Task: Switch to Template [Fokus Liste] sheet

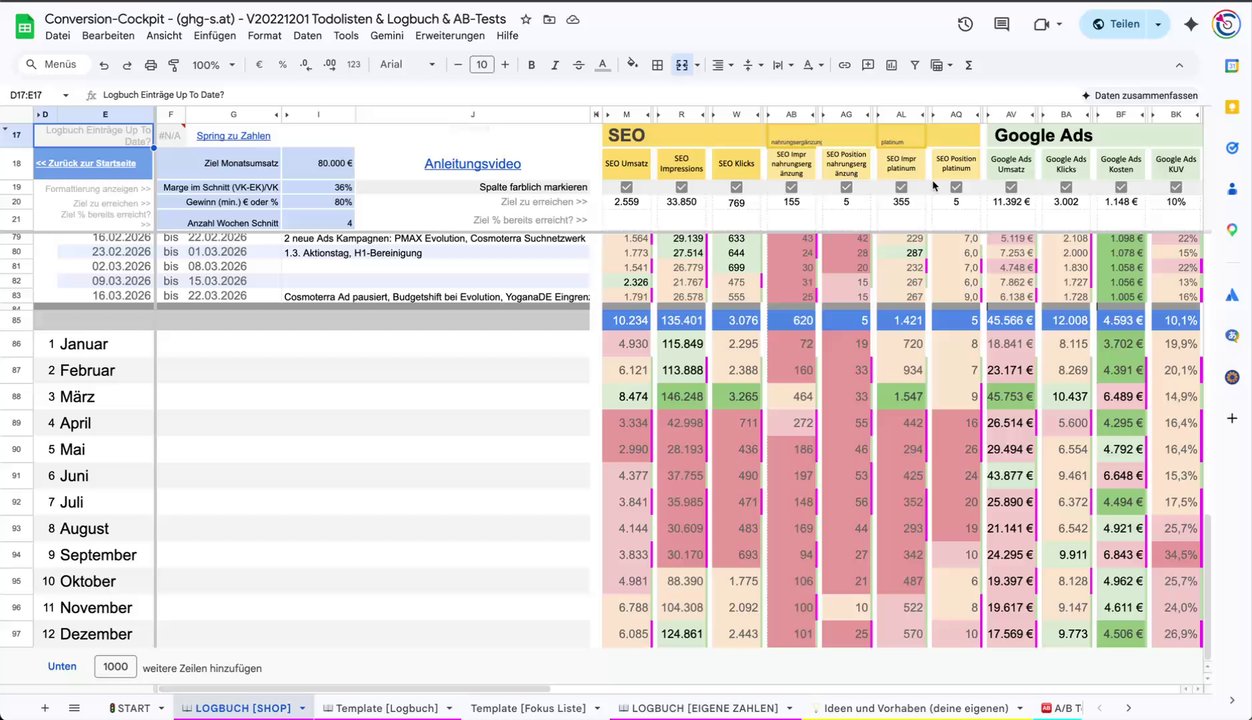Action: (x=528, y=708)
